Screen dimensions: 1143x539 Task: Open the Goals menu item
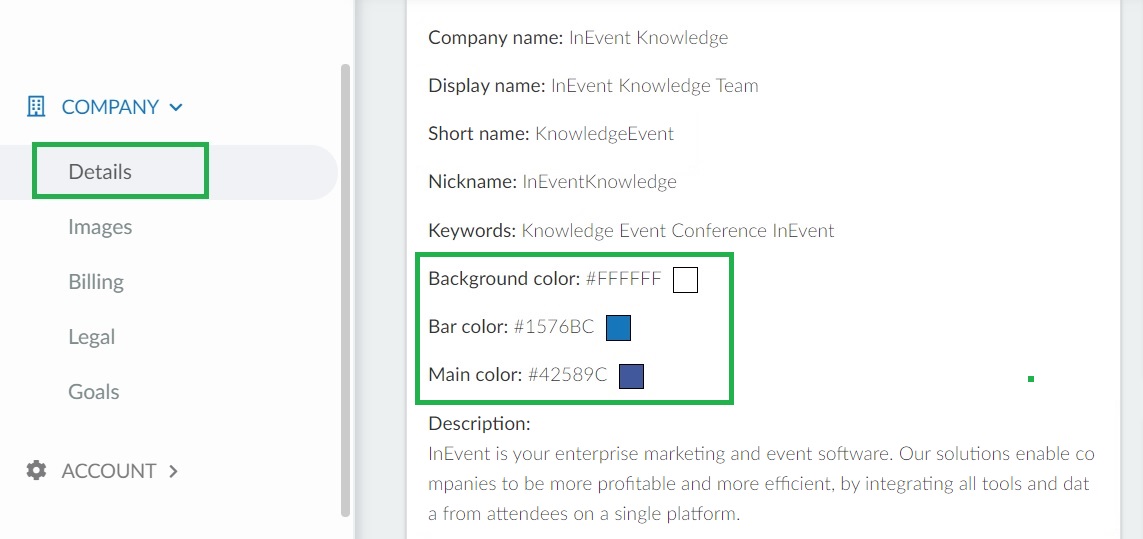(93, 392)
